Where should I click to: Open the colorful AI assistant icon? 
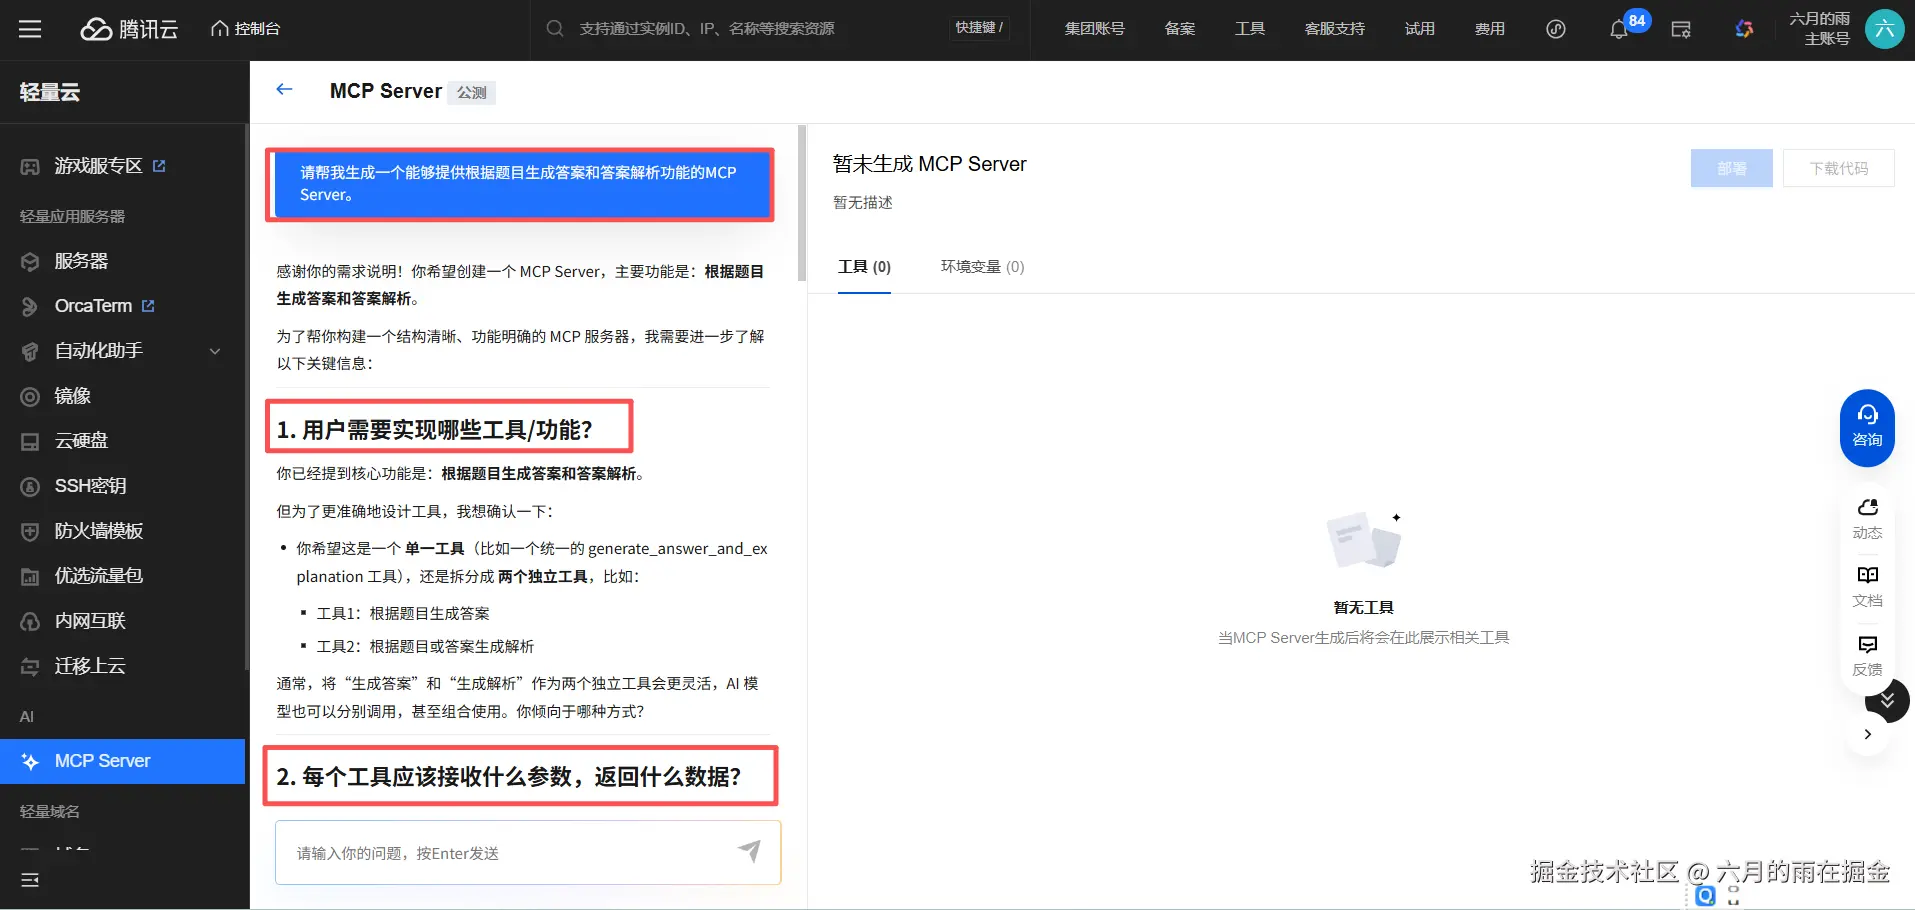pyautogui.click(x=1744, y=29)
